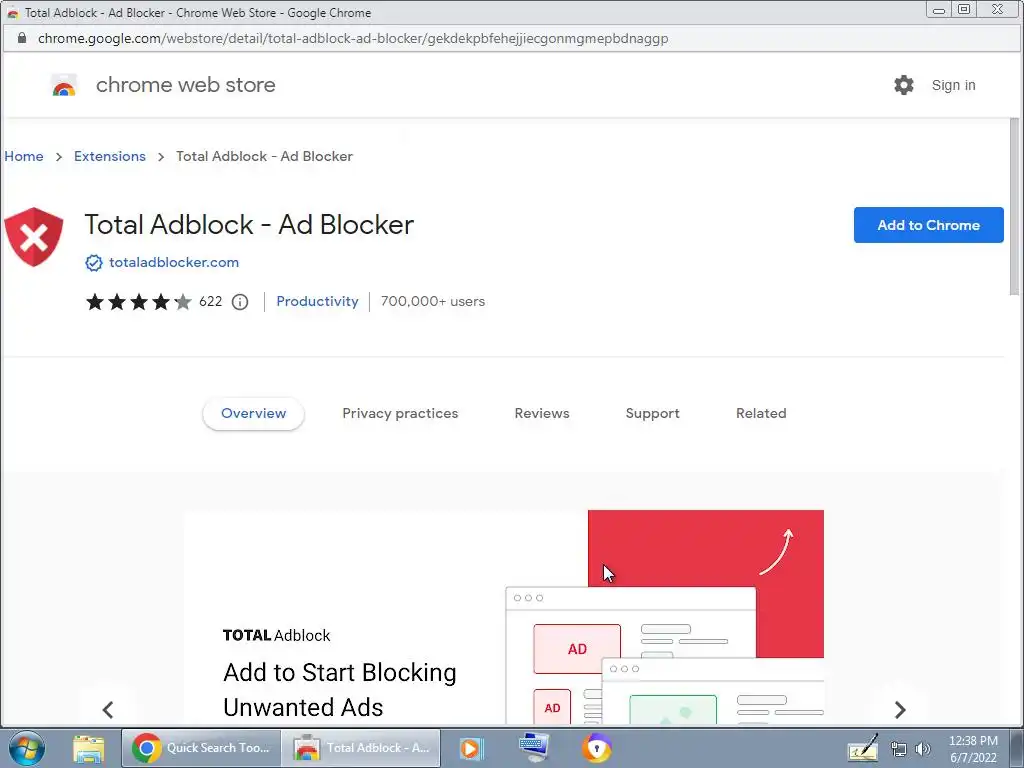This screenshot has height=768, width=1024.
Task: Select the Overview tab
Action: 253,413
